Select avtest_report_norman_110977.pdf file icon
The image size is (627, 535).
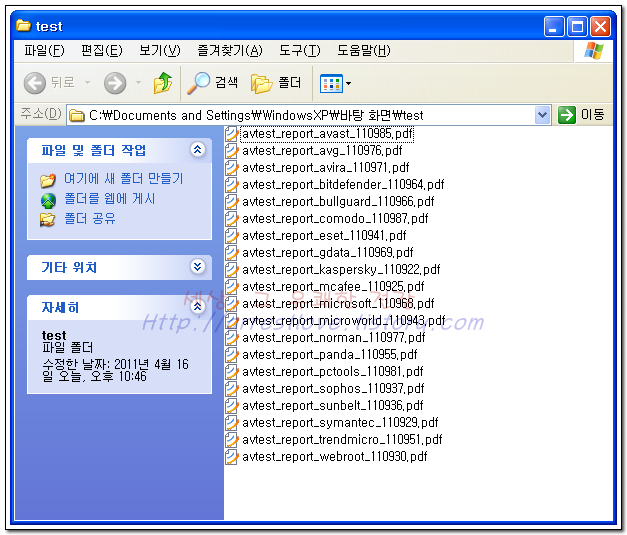231,338
